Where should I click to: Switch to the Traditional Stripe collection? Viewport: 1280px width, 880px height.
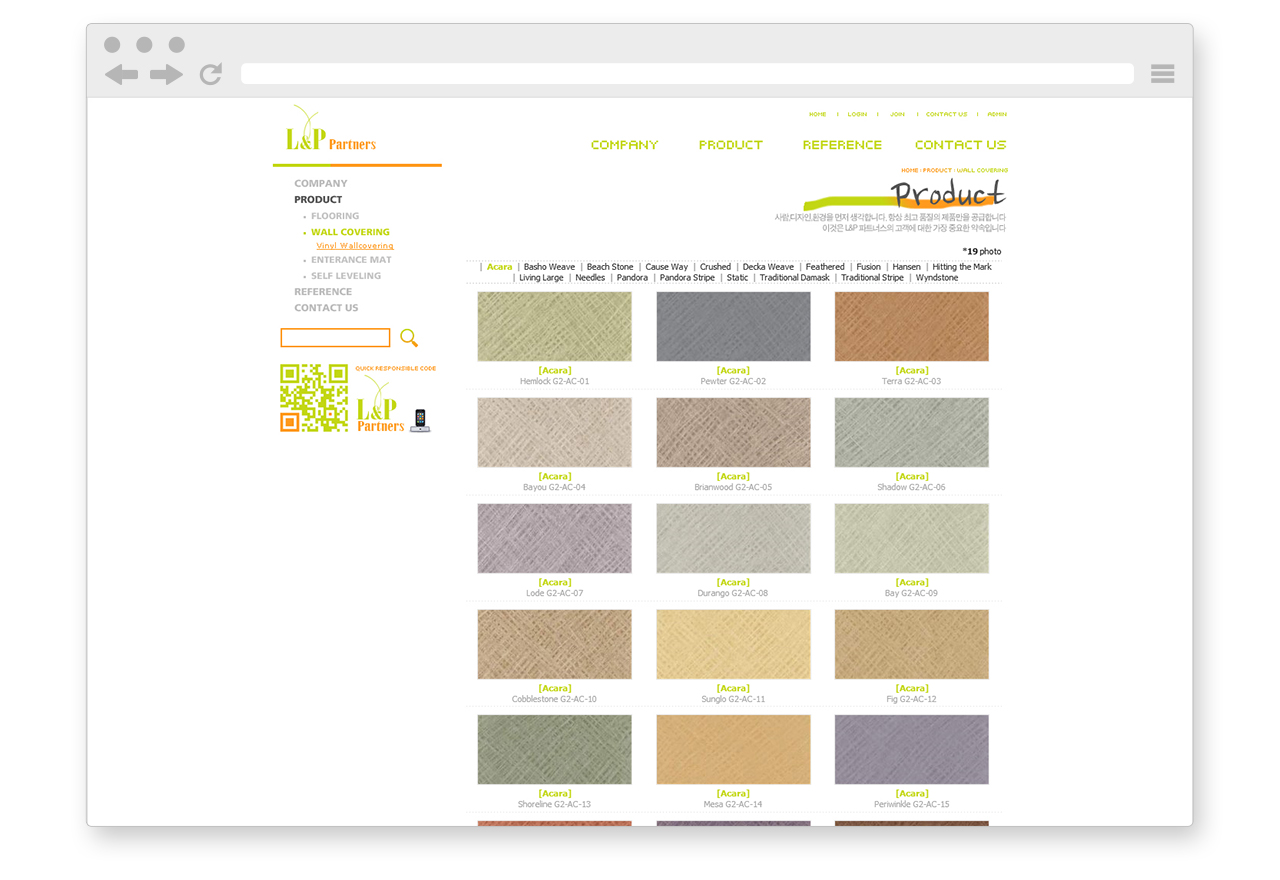(872, 278)
